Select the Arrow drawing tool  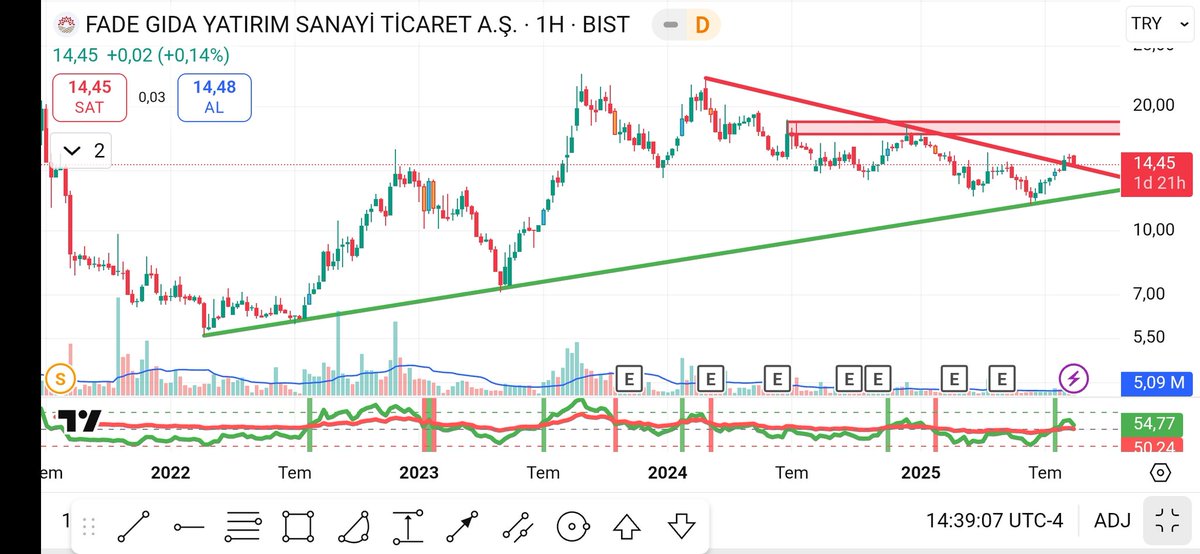(x=462, y=525)
